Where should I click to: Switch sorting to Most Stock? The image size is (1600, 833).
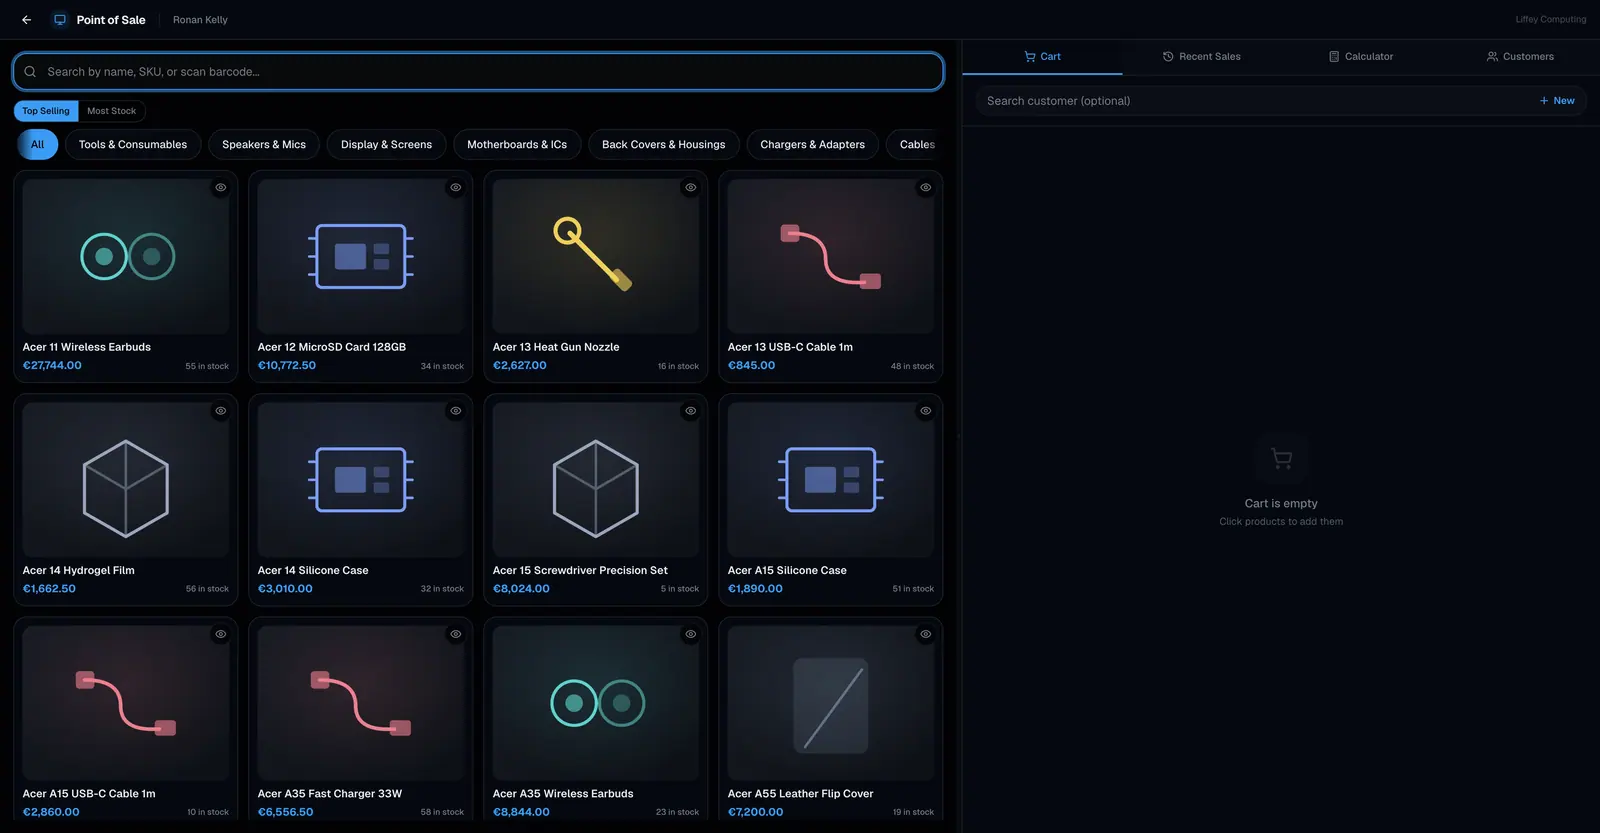click(x=111, y=111)
